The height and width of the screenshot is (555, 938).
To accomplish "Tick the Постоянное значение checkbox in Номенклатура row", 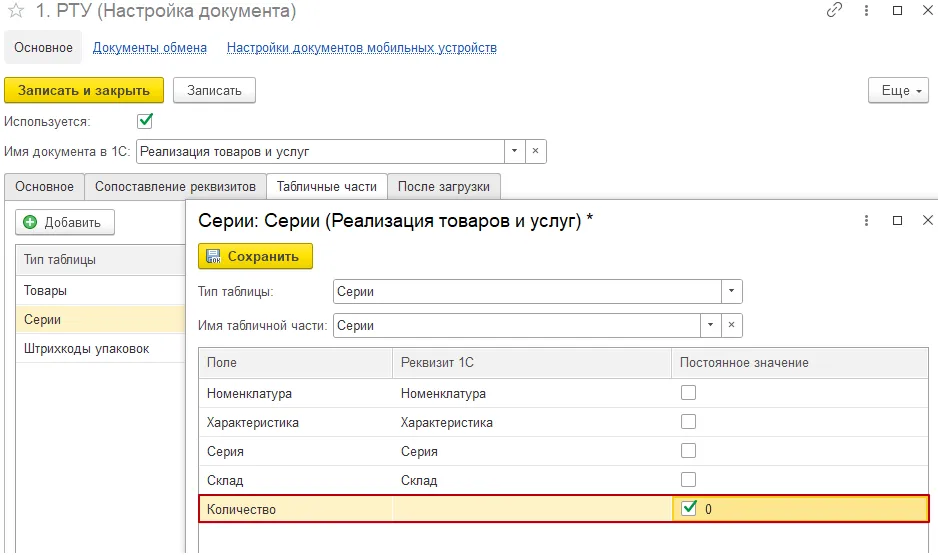I will pyautogui.click(x=688, y=393).
